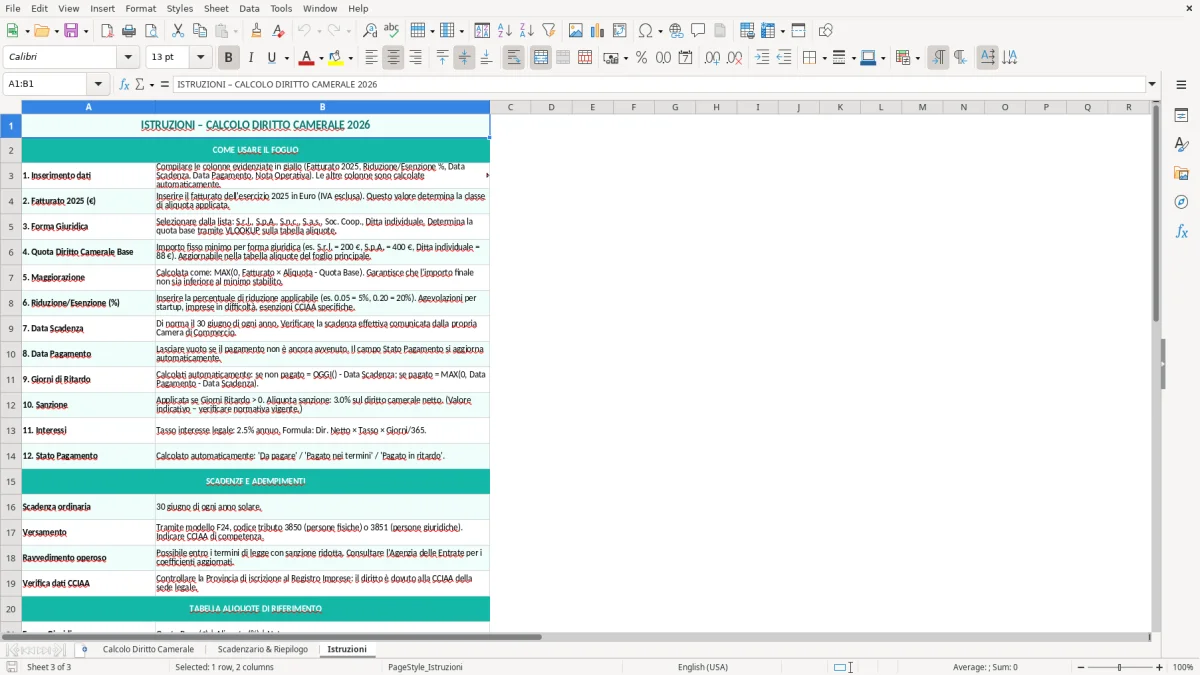Toggle Center Horizontally alignment
The height and width of the screenshot is (675, 1200).
[393, 58]
